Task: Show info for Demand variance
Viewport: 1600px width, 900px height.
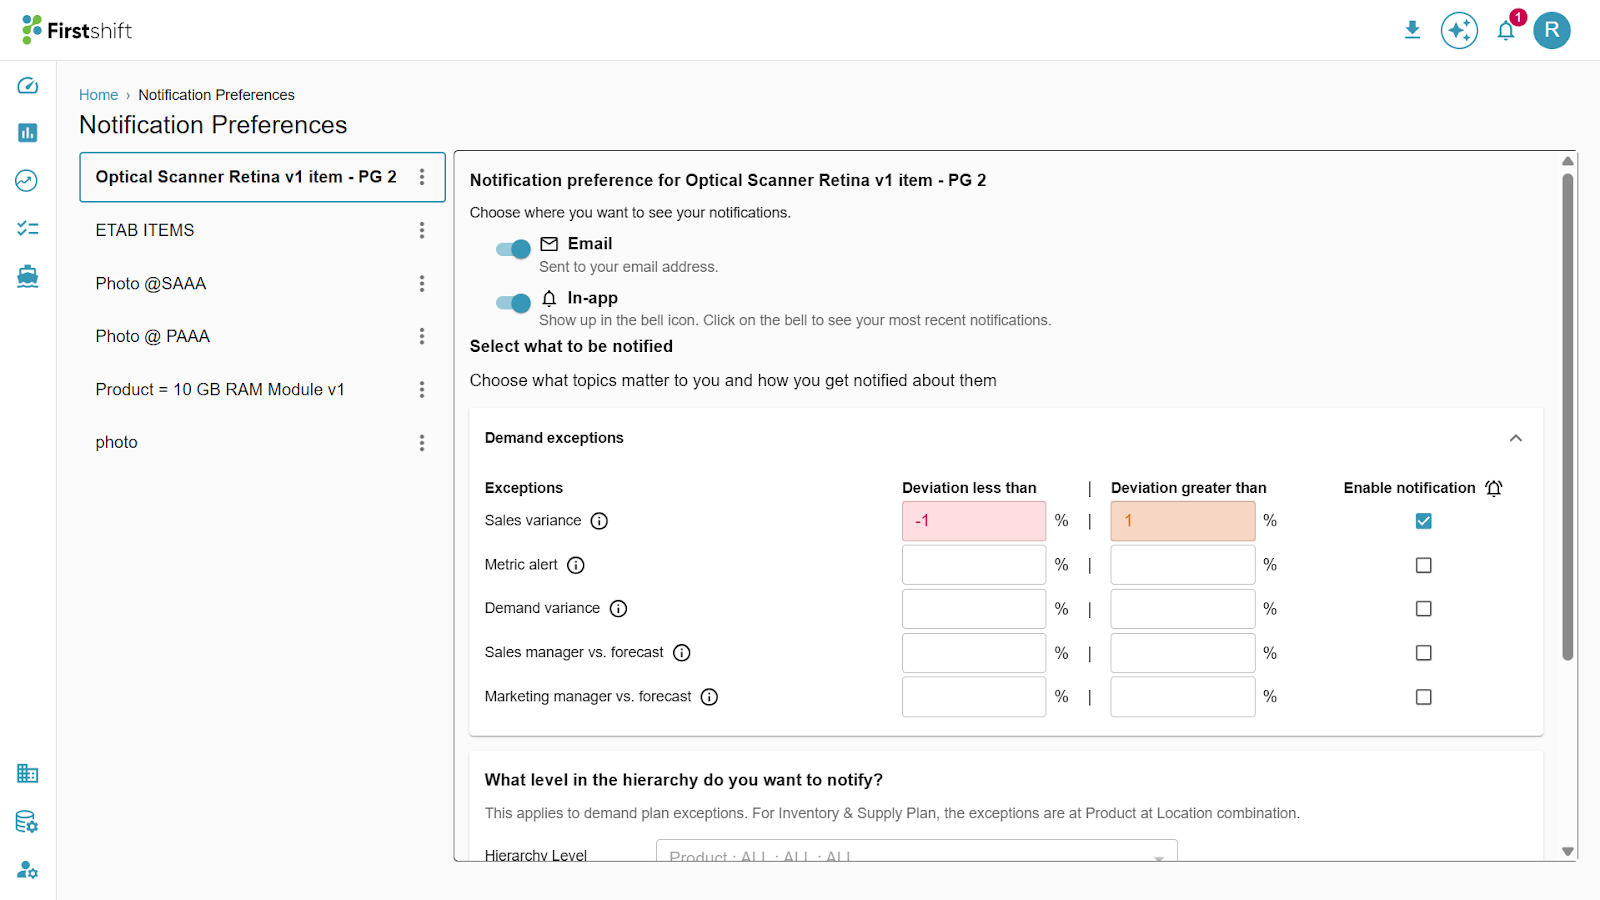Action: pyautogui.click(x=618, y=609)
